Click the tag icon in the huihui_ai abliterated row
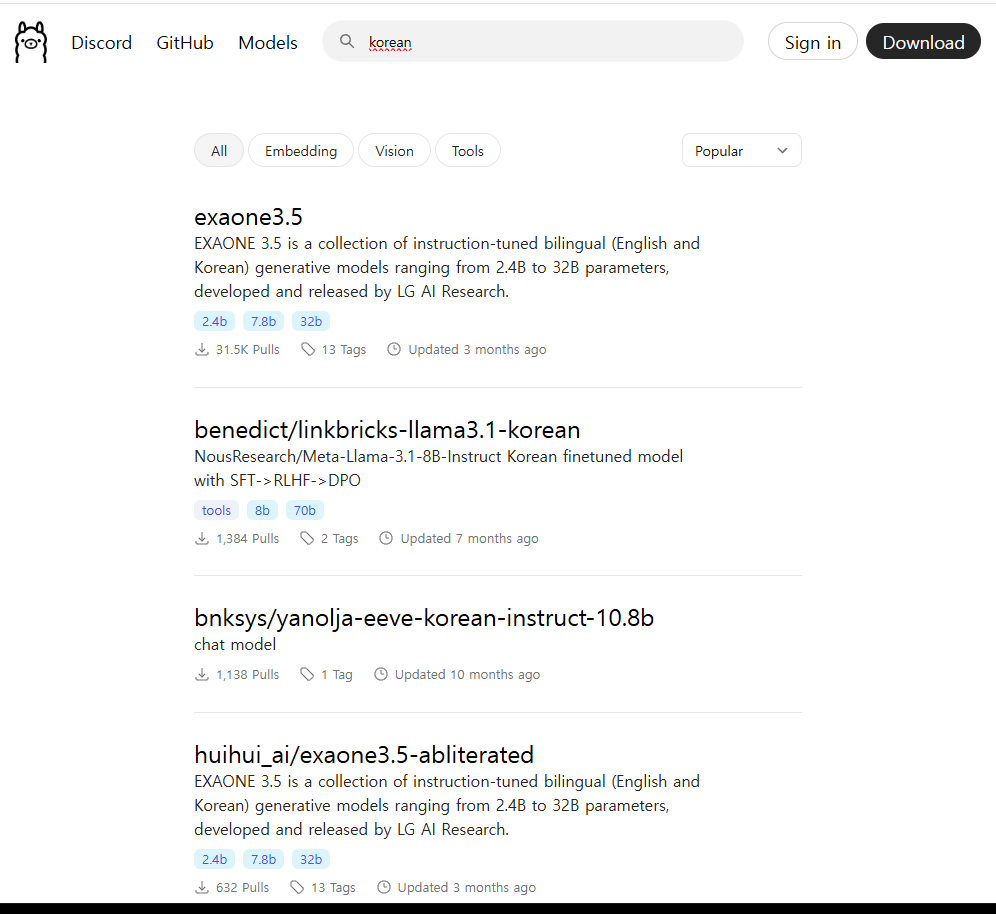The height and width of the screenshot is (914, 996). pyautogui.click(x=297, y=887)
